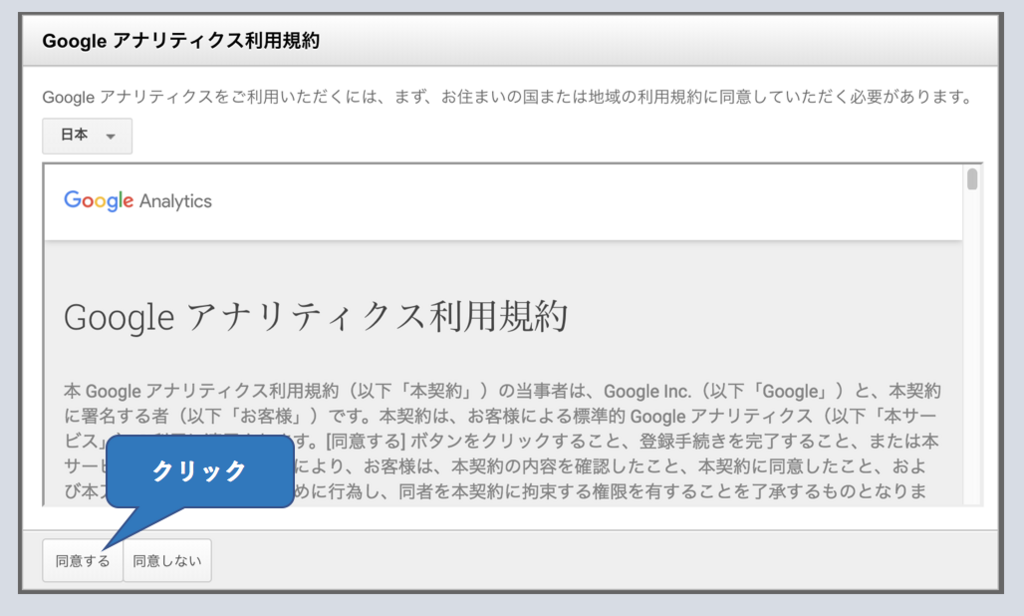Screen dimensions: 1024x616
Task: Open the 日本 country dropdown
Action: 88,136
